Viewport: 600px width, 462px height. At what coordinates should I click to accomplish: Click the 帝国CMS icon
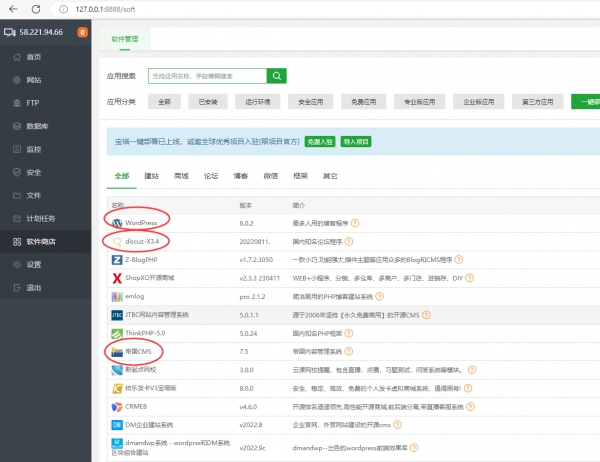[117, 352]
